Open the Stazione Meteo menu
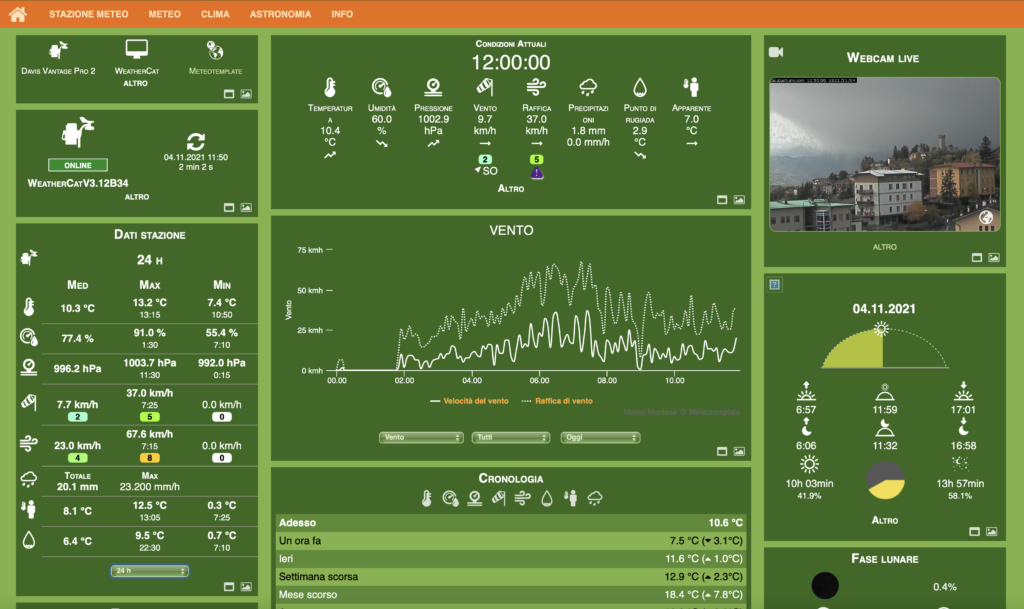This screenshot has width=1024, height=609. [x=88, y=15]
